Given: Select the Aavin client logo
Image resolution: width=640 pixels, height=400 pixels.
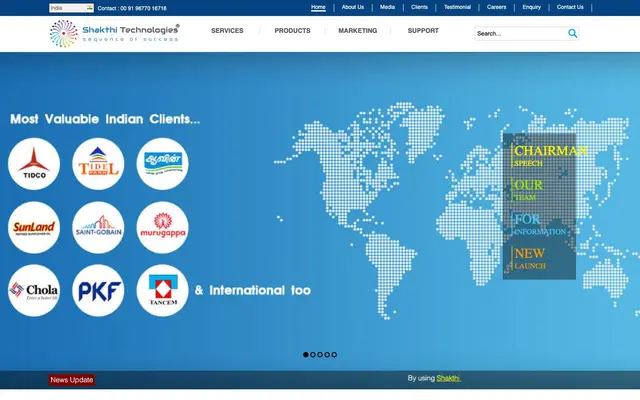Looking at the screenshot, I should tap(162, 164).
